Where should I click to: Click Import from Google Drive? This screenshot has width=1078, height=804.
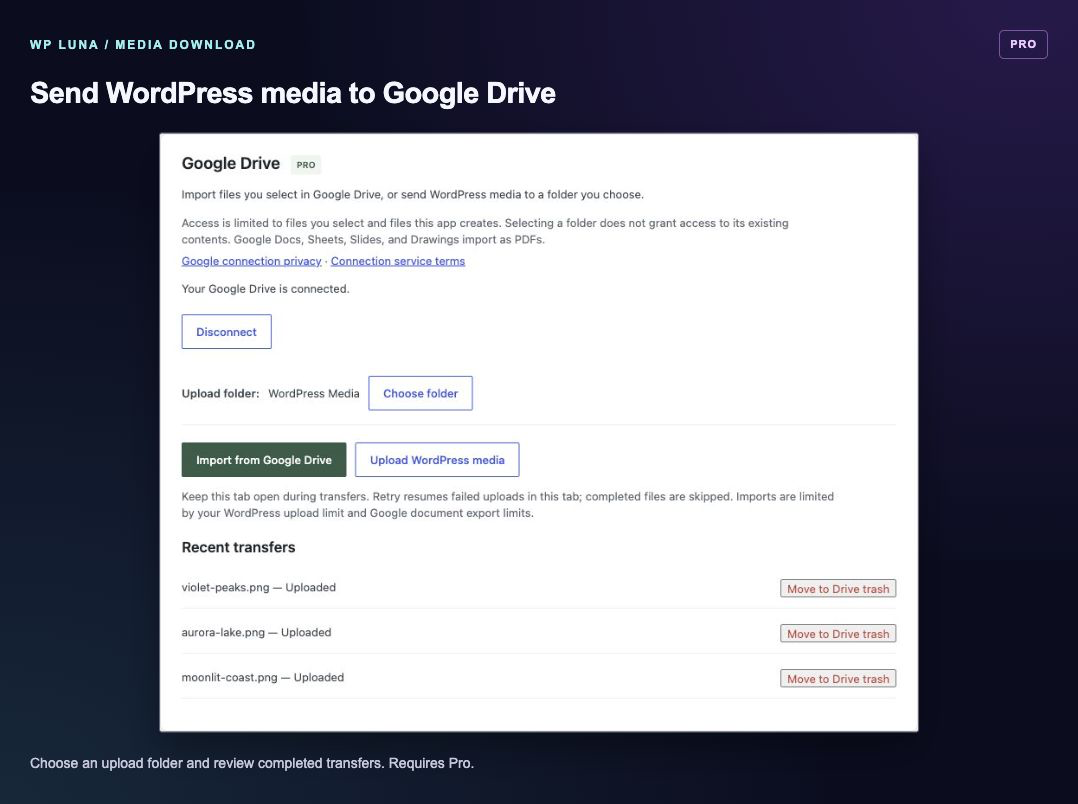click(264, 459)
